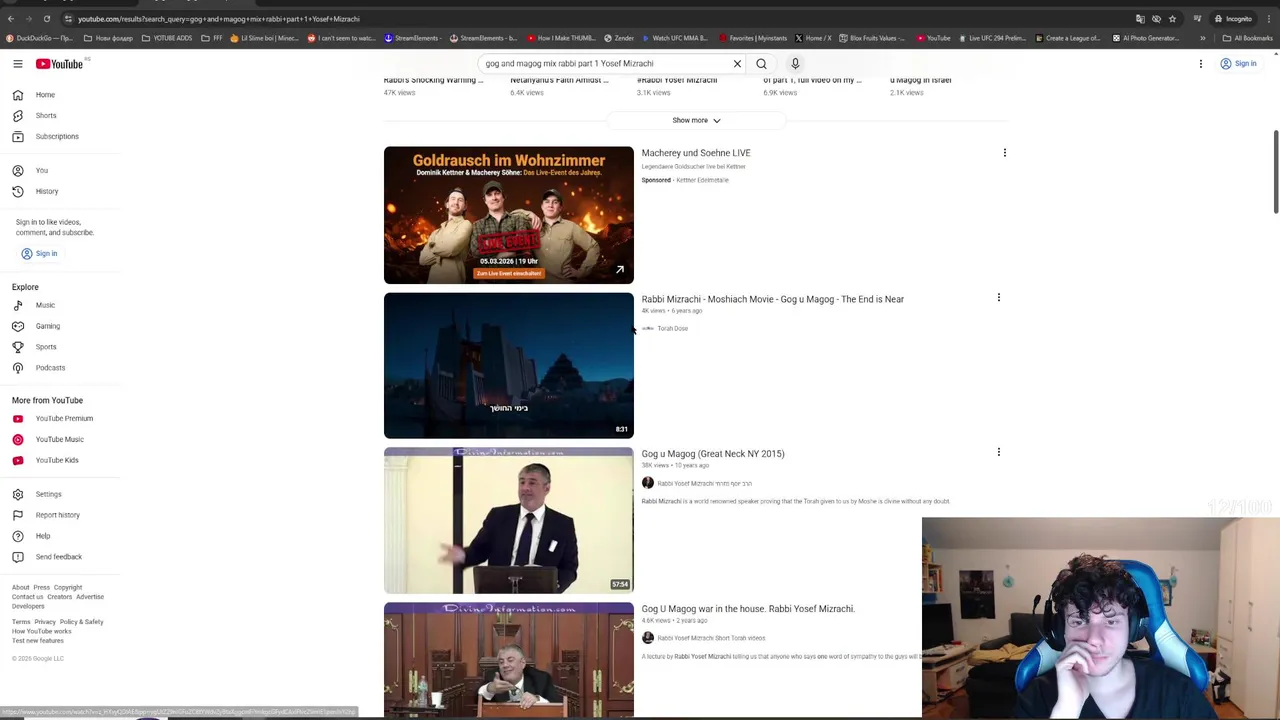
Task: Reload the page in the browser
Action: coord(49,19)
